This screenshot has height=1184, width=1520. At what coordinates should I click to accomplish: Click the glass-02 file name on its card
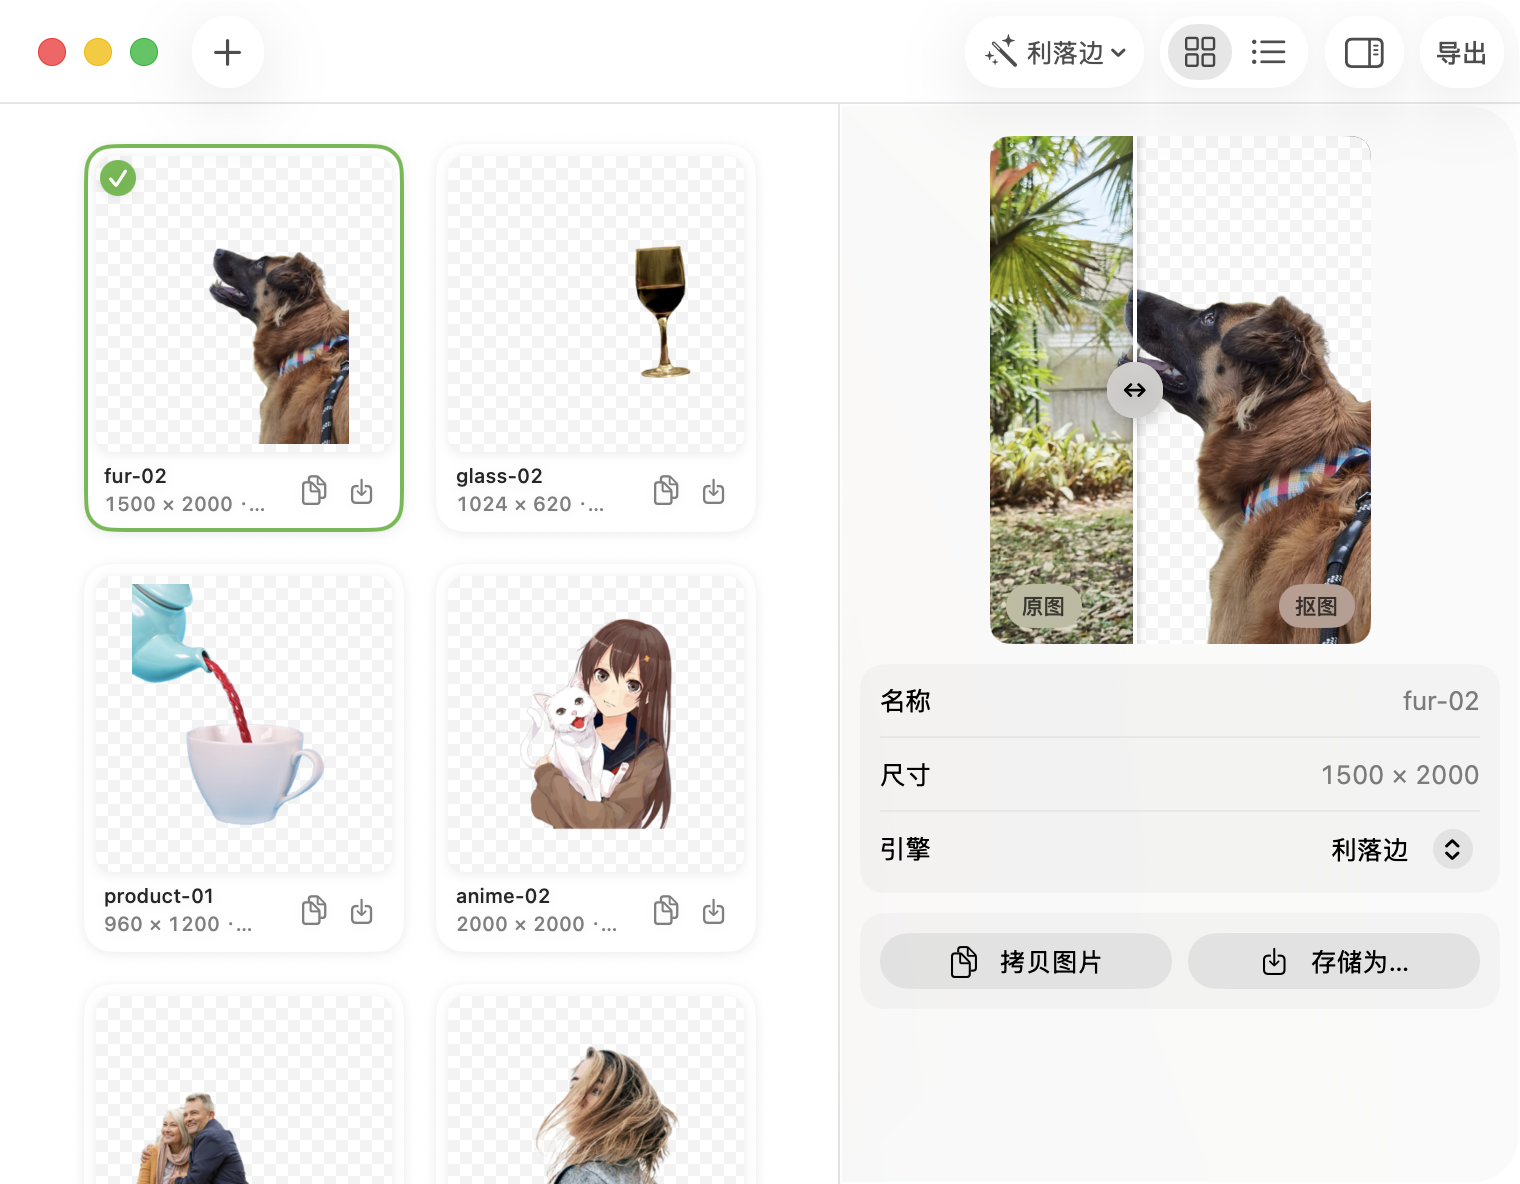499,476
